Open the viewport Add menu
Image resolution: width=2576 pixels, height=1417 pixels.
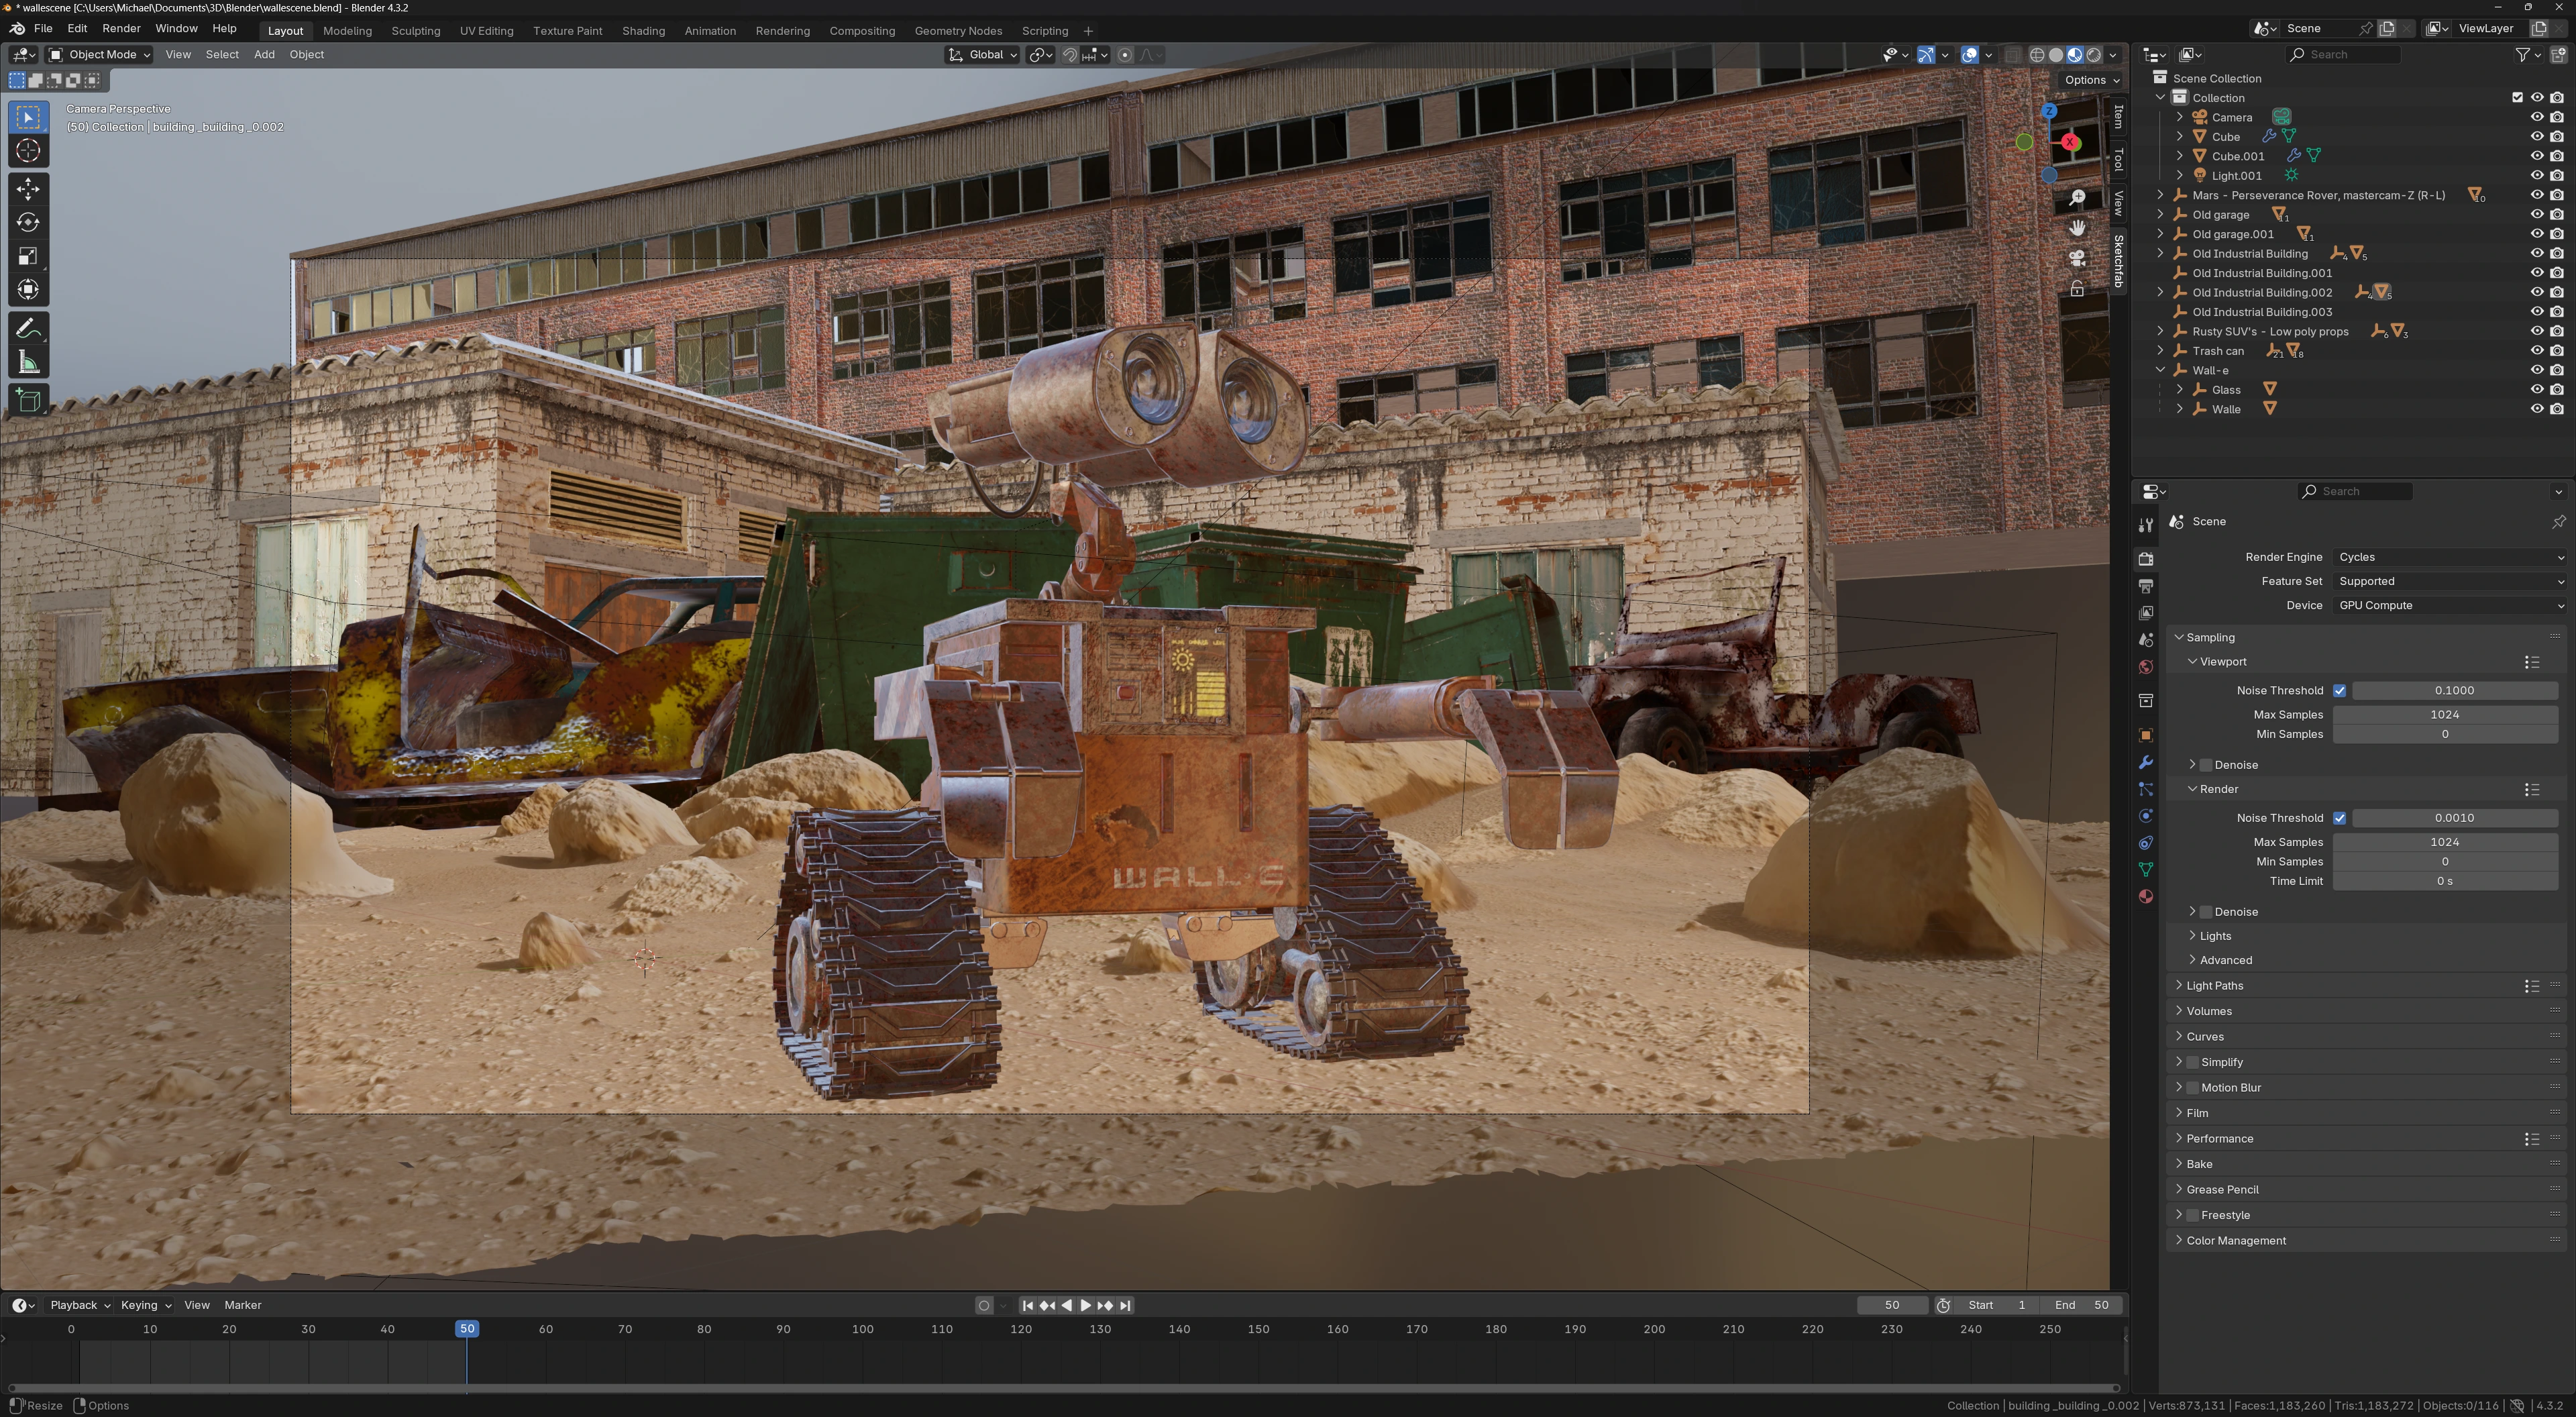[x=264, y=55]
